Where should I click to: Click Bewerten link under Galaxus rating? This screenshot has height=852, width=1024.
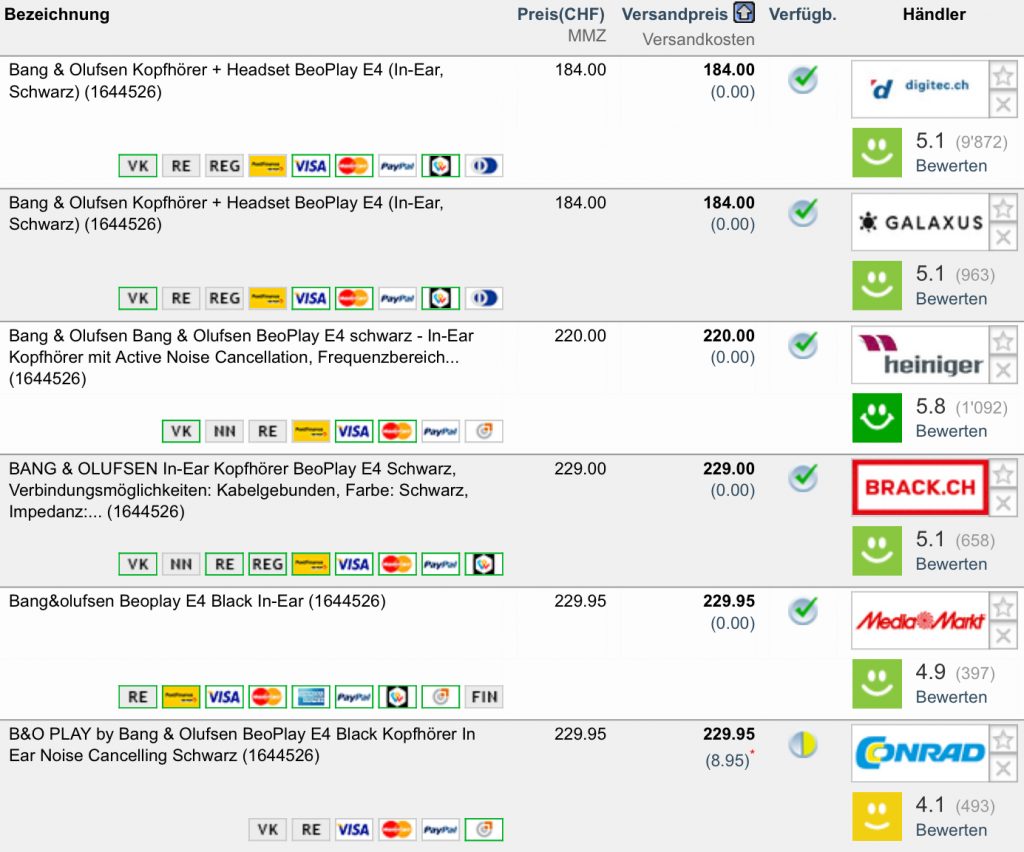[x=951, y=298]
